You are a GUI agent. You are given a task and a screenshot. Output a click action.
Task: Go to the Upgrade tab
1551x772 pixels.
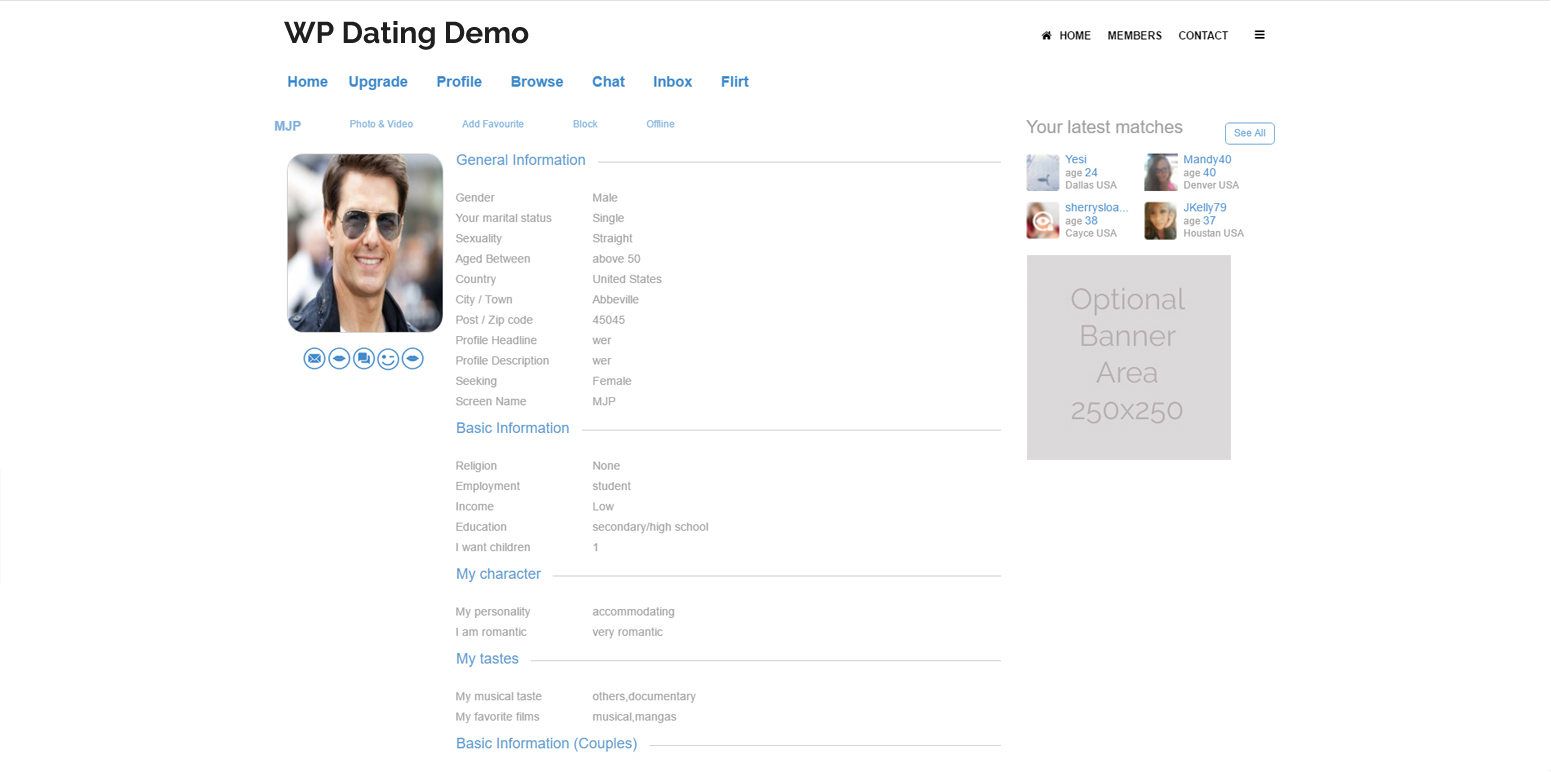click(x=378, y=82)
